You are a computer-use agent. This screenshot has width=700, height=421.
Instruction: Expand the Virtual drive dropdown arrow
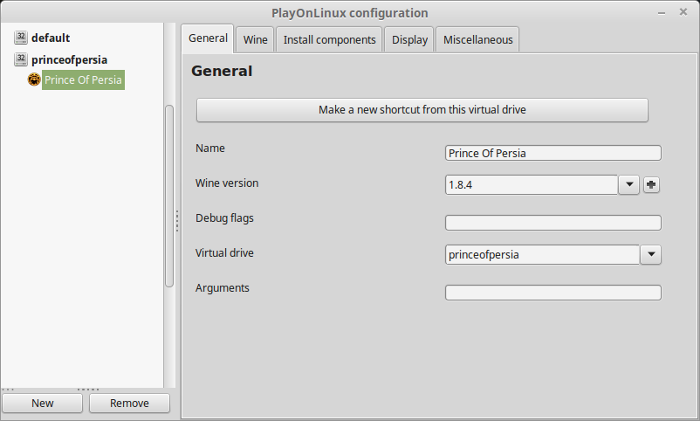click(651, 254)
